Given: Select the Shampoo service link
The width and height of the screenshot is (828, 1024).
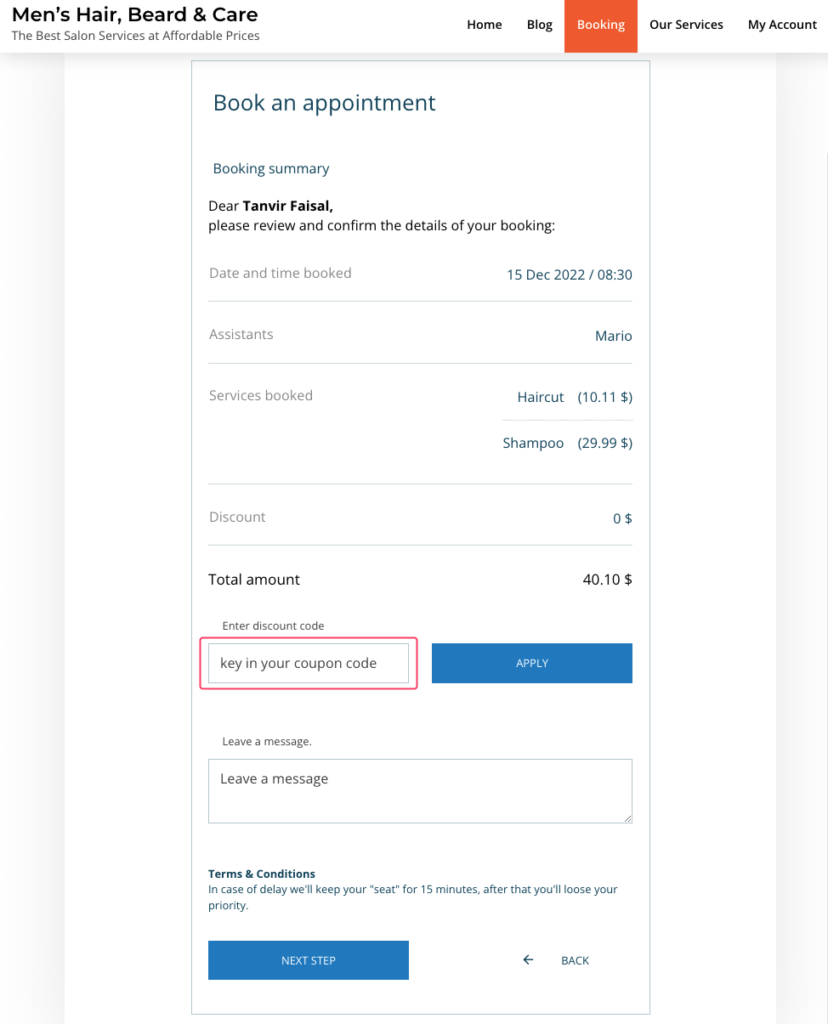Looking at the screenshot, I should [533, 442].
